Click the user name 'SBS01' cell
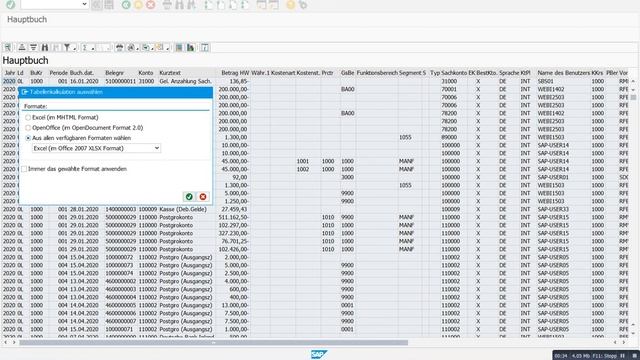640x360 pixels. tap(545, 81)
